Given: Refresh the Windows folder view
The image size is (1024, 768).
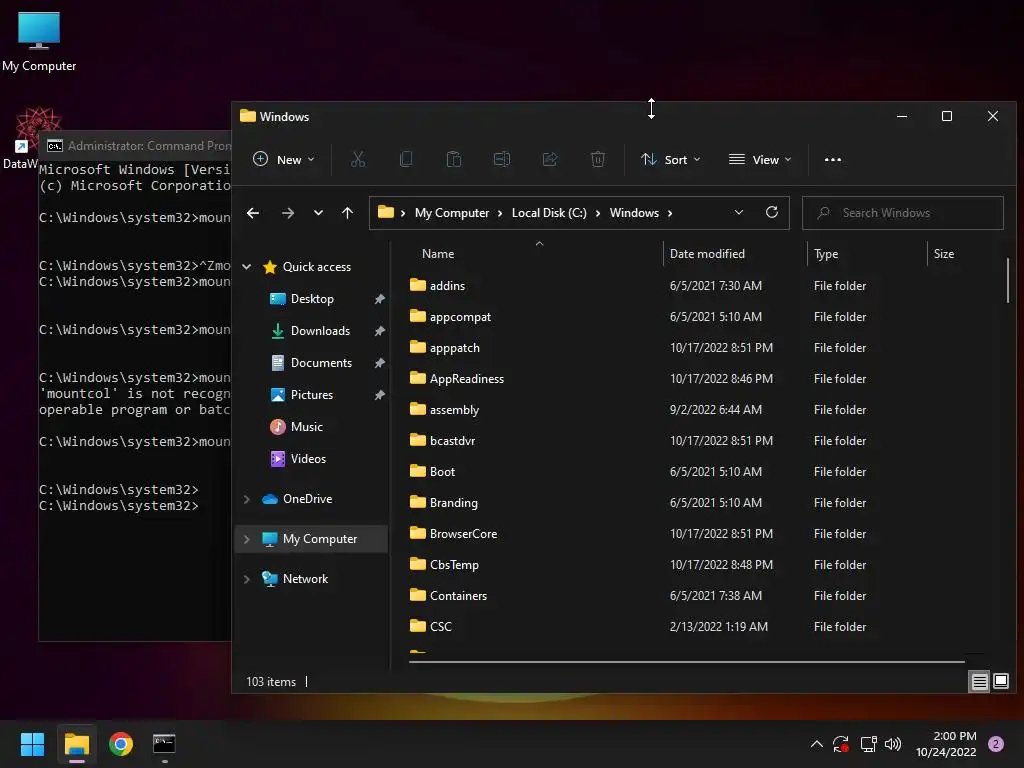Looking at the screenshot, I should point(772,212).
